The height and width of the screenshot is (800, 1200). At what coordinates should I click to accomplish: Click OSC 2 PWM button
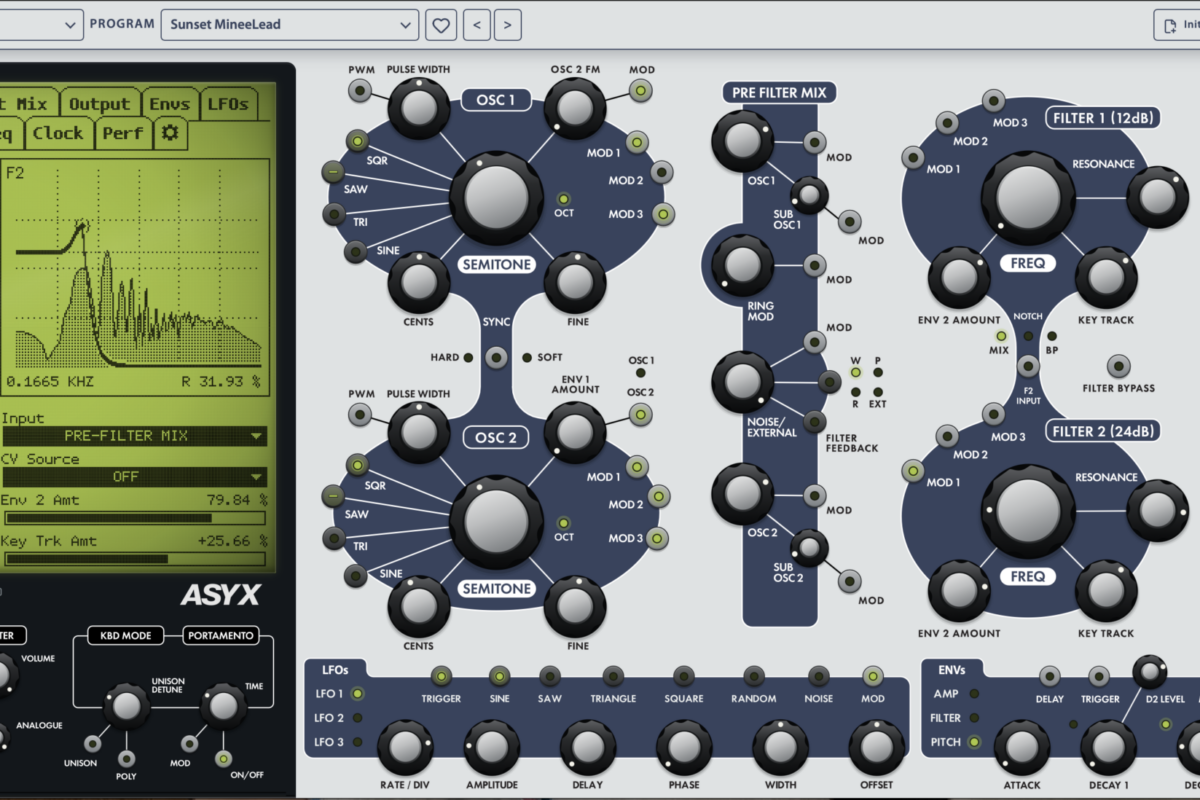point(360,415)
